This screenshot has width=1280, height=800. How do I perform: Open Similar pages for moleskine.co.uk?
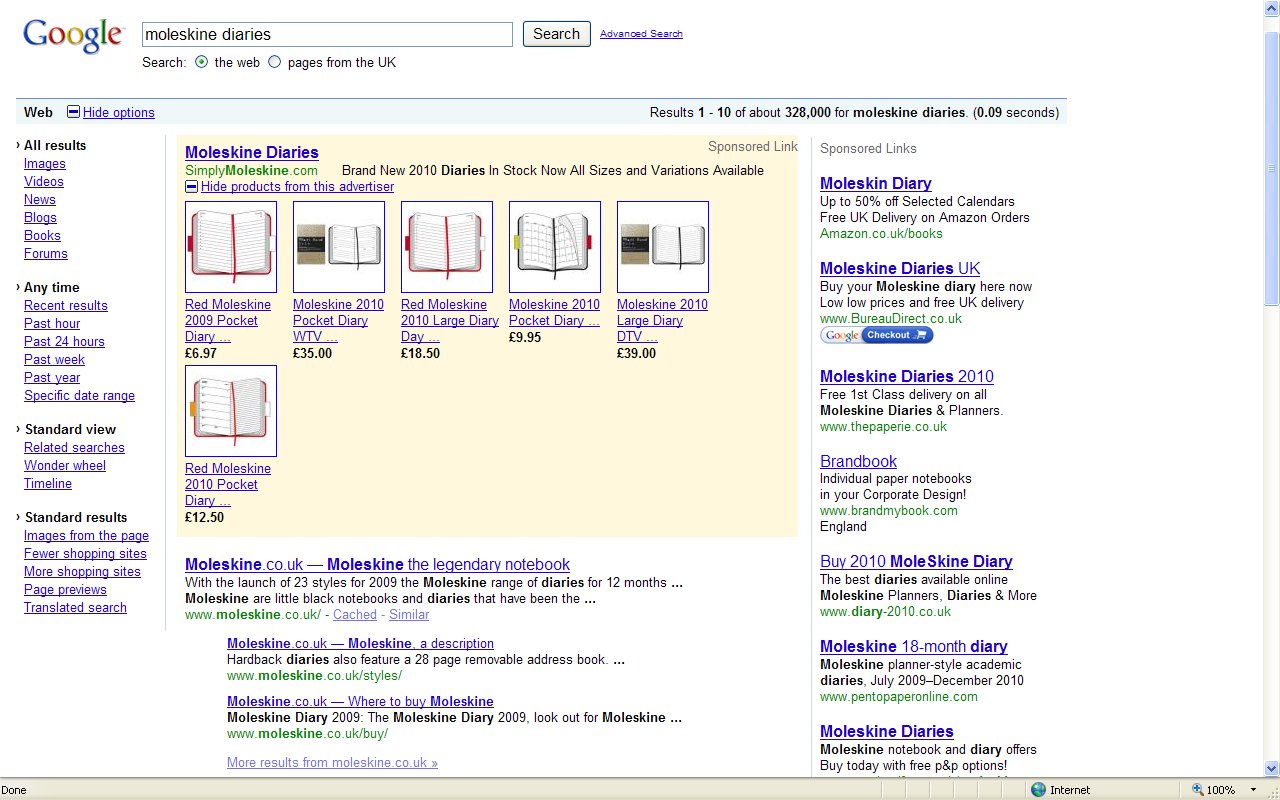[x=409, y=615]
